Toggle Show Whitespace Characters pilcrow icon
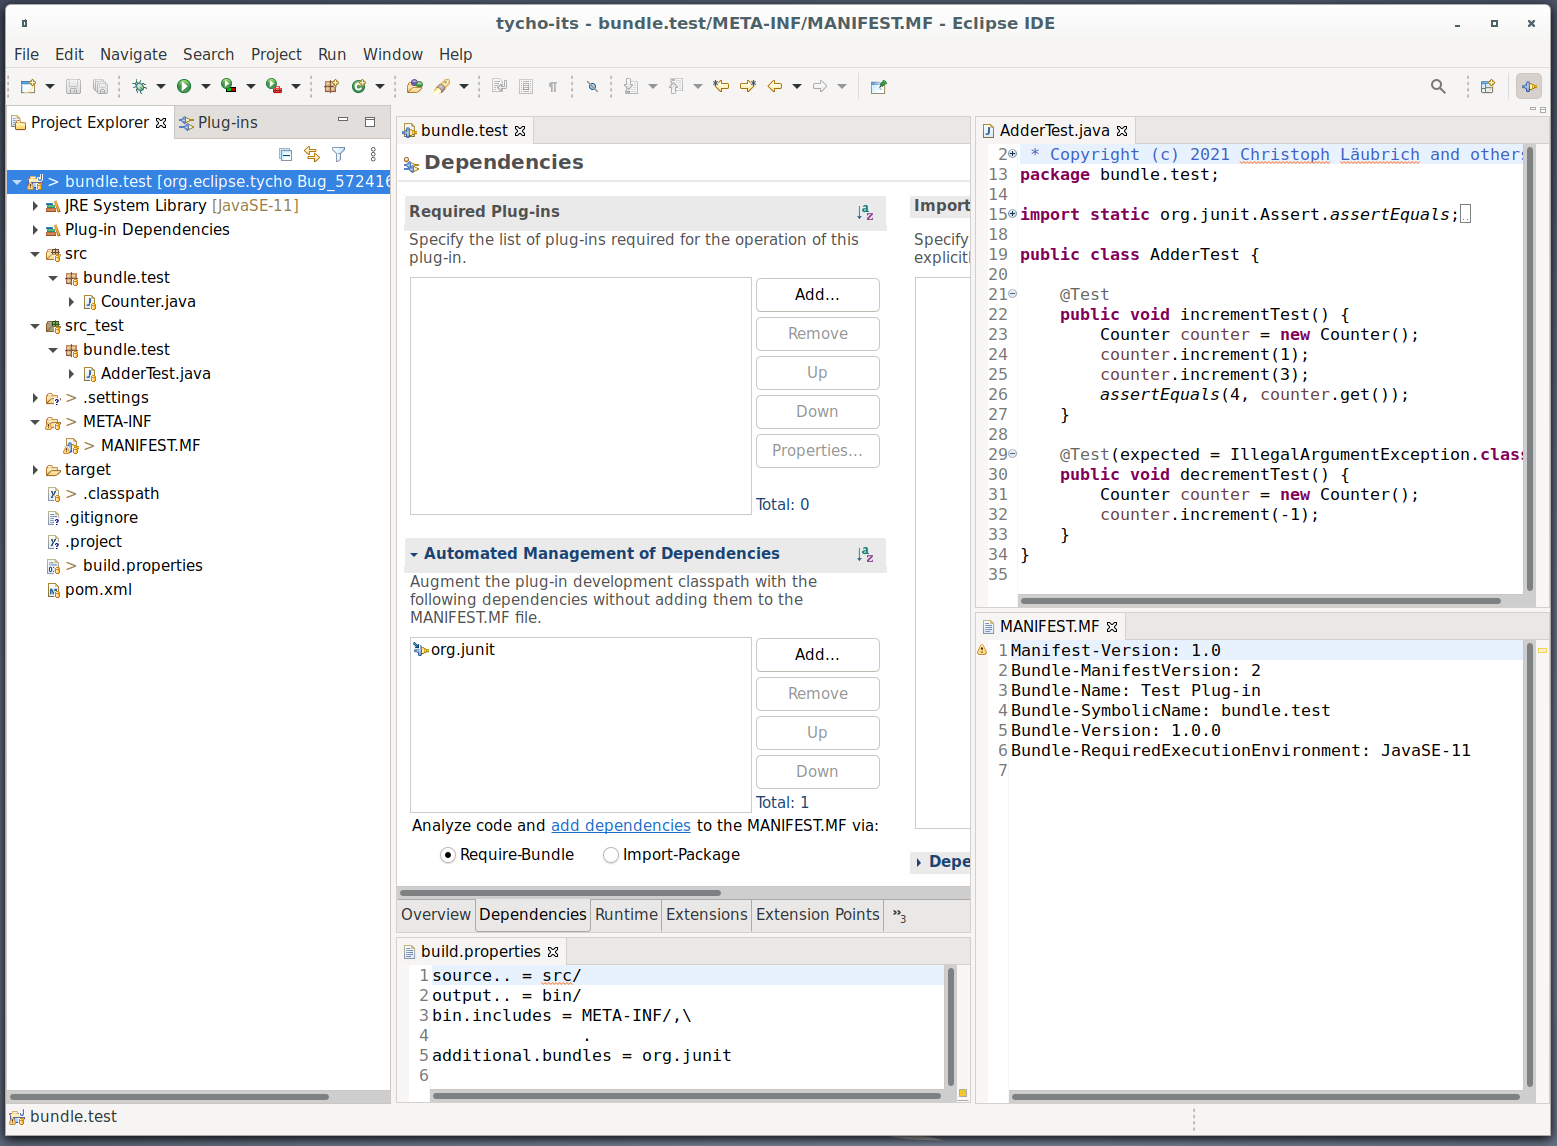1557x1146 pixels. click(x=553, y=87)
